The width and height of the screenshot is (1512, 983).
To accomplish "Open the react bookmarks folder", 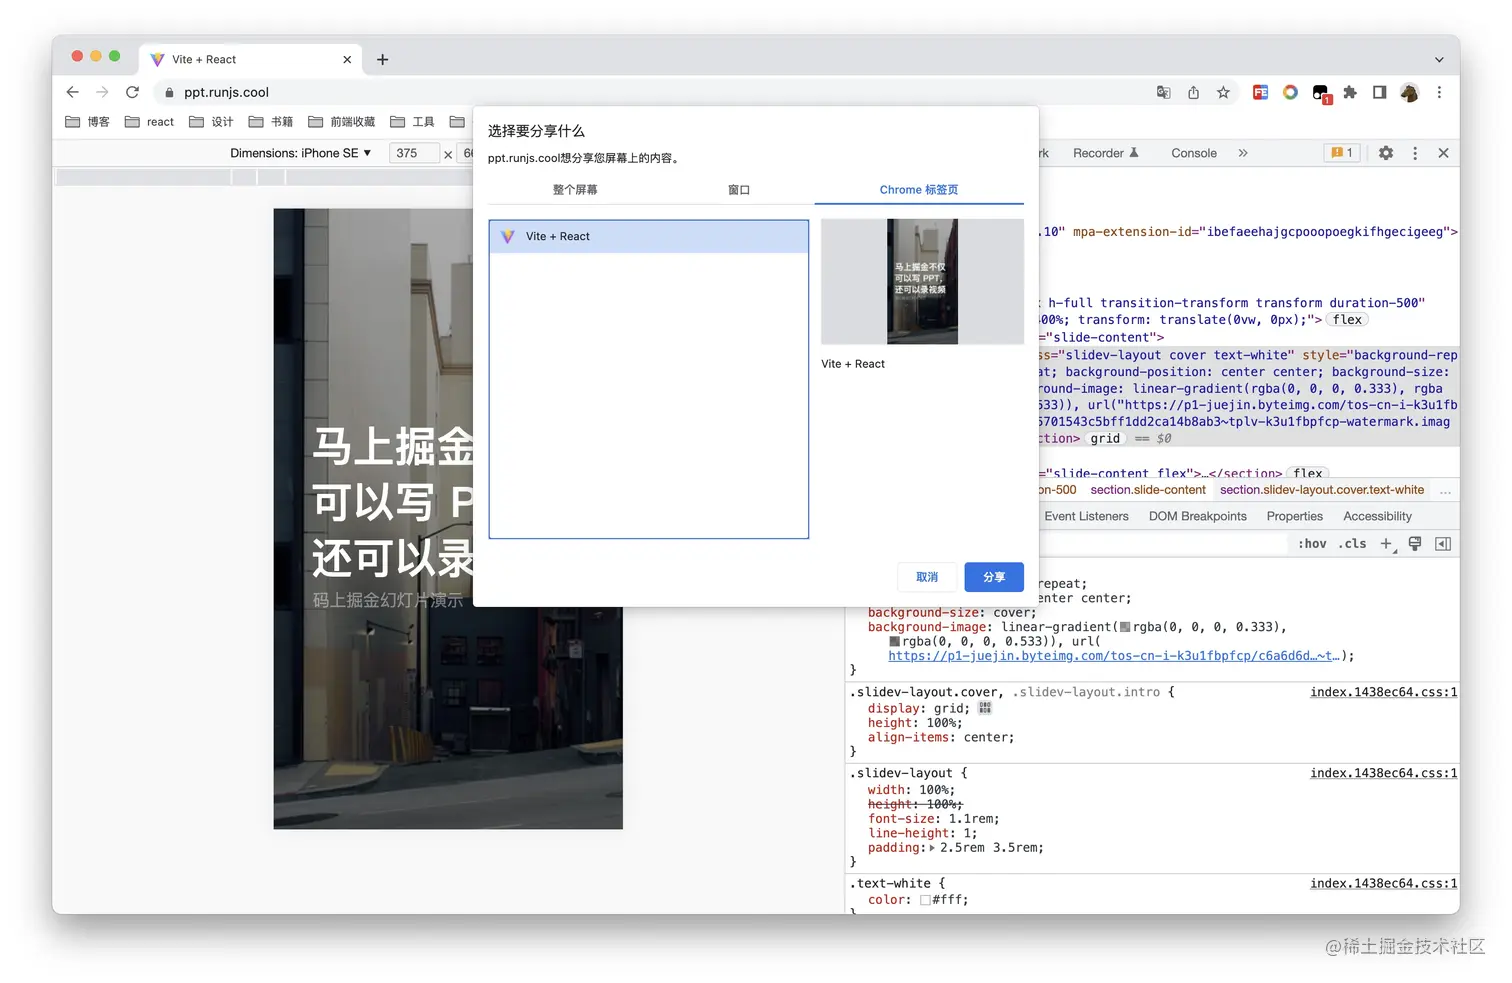I will [x=149, y=122].
